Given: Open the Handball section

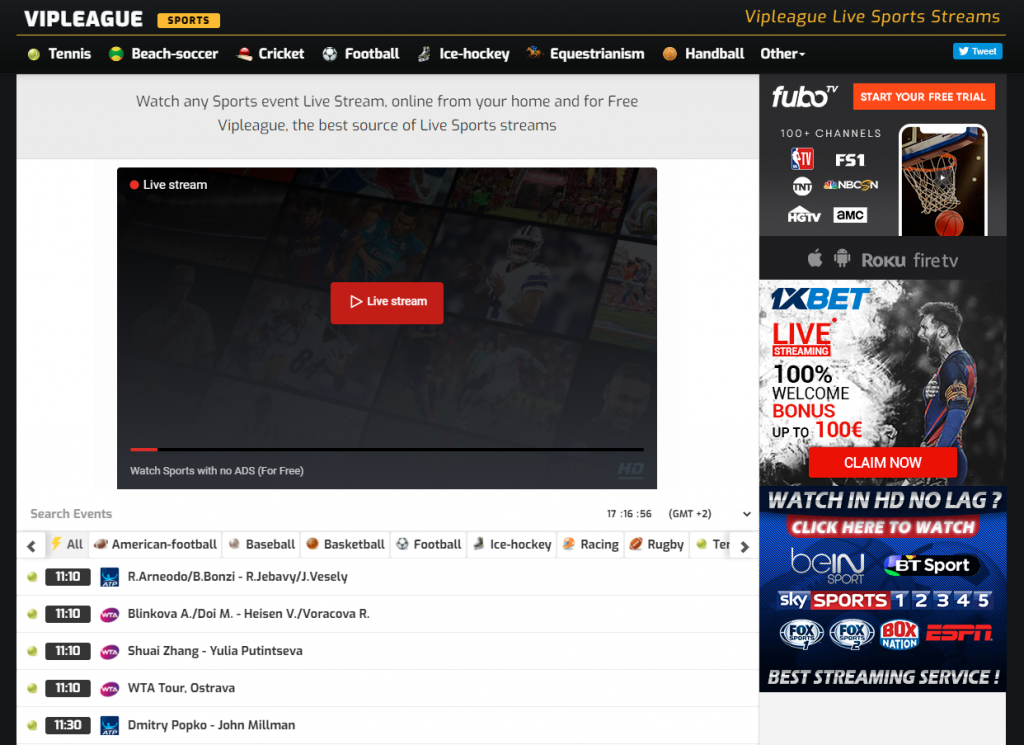Looking at the screenshot, I should coord(703,54).
